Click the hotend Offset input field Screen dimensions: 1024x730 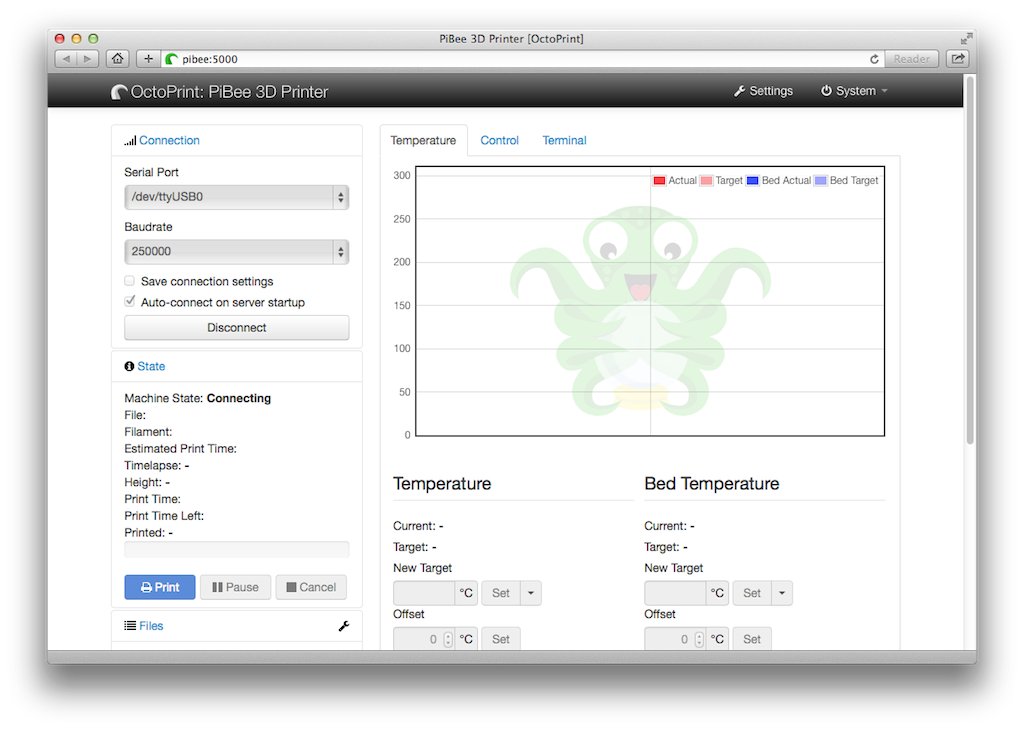424,639
